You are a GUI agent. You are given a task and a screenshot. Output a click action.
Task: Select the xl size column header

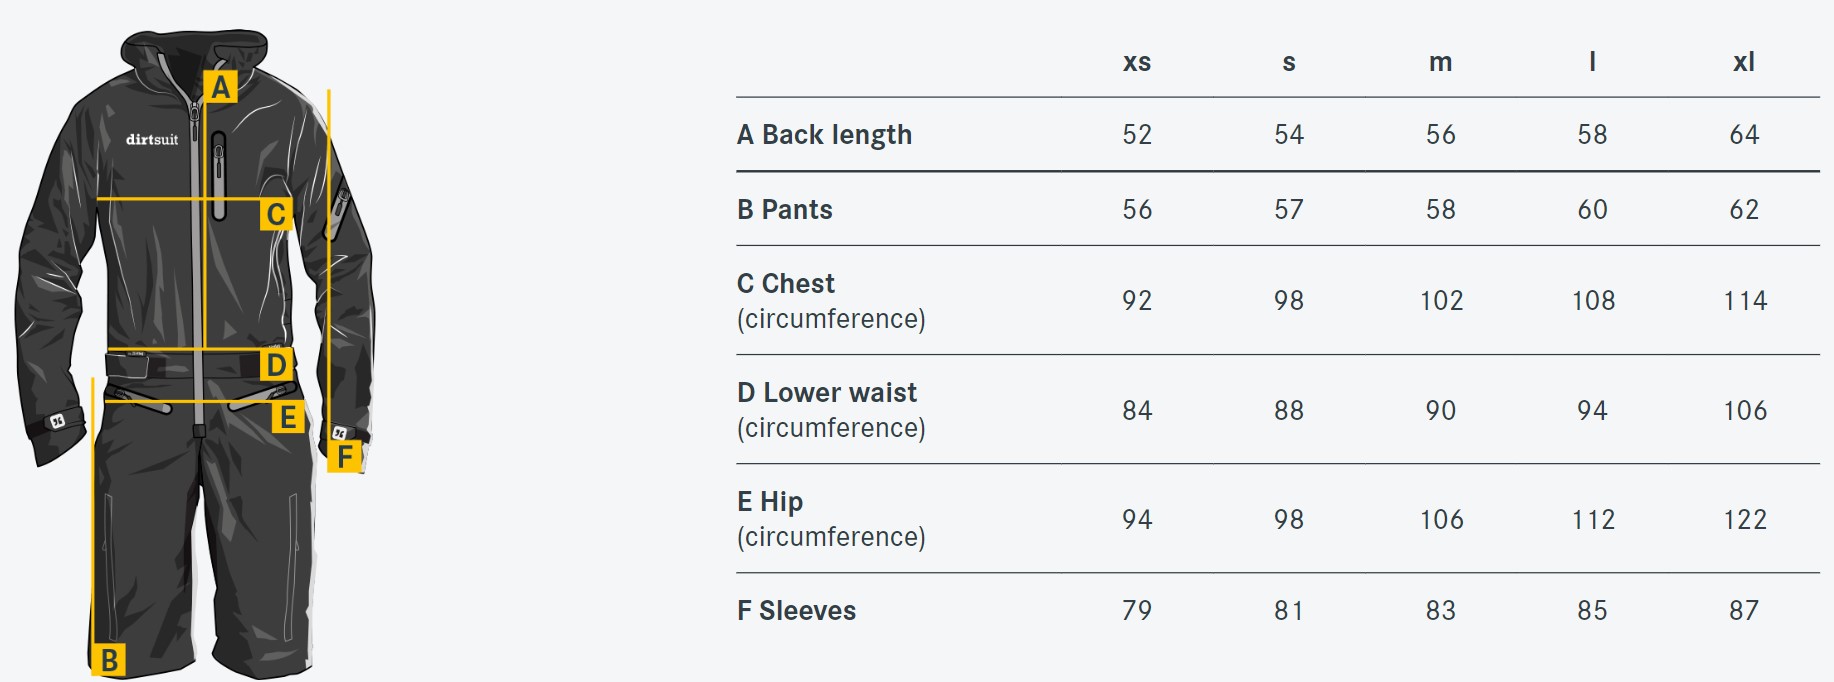pyautogui.click(x=1744, y=62)
